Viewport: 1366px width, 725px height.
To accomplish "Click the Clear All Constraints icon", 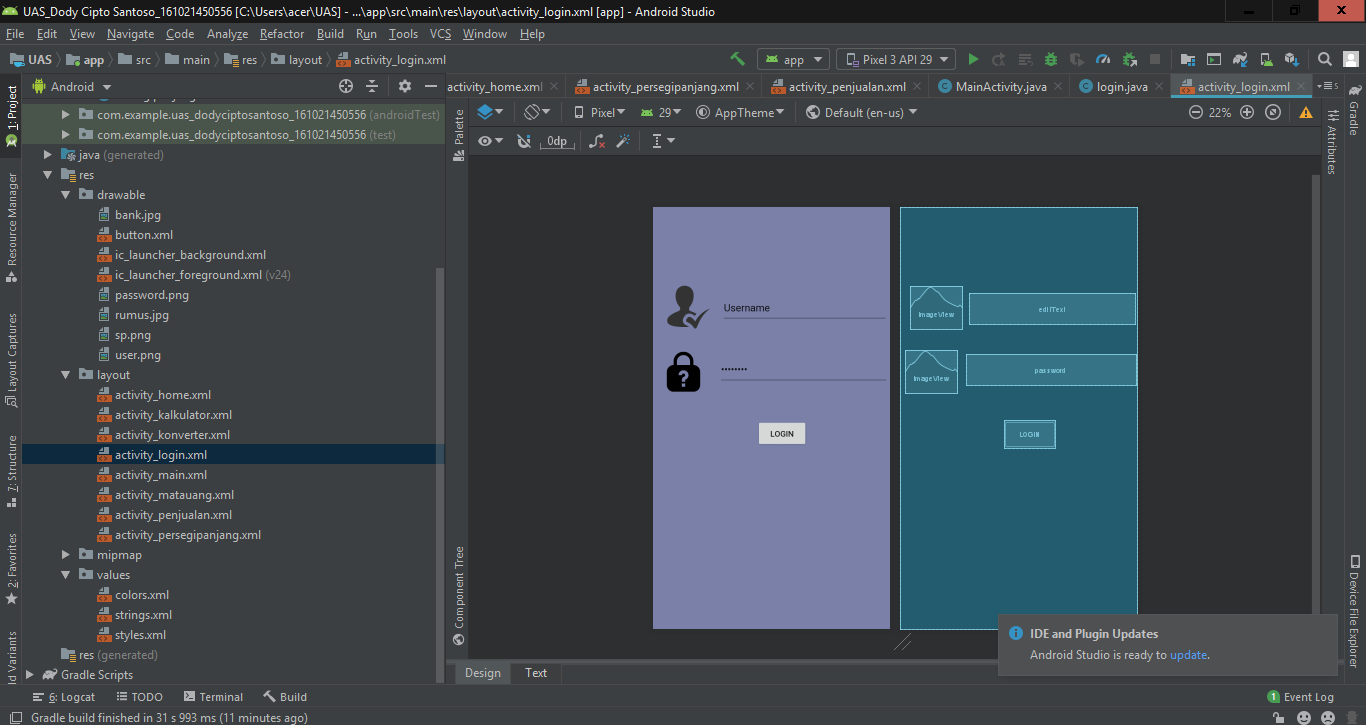I will [597, 140].
